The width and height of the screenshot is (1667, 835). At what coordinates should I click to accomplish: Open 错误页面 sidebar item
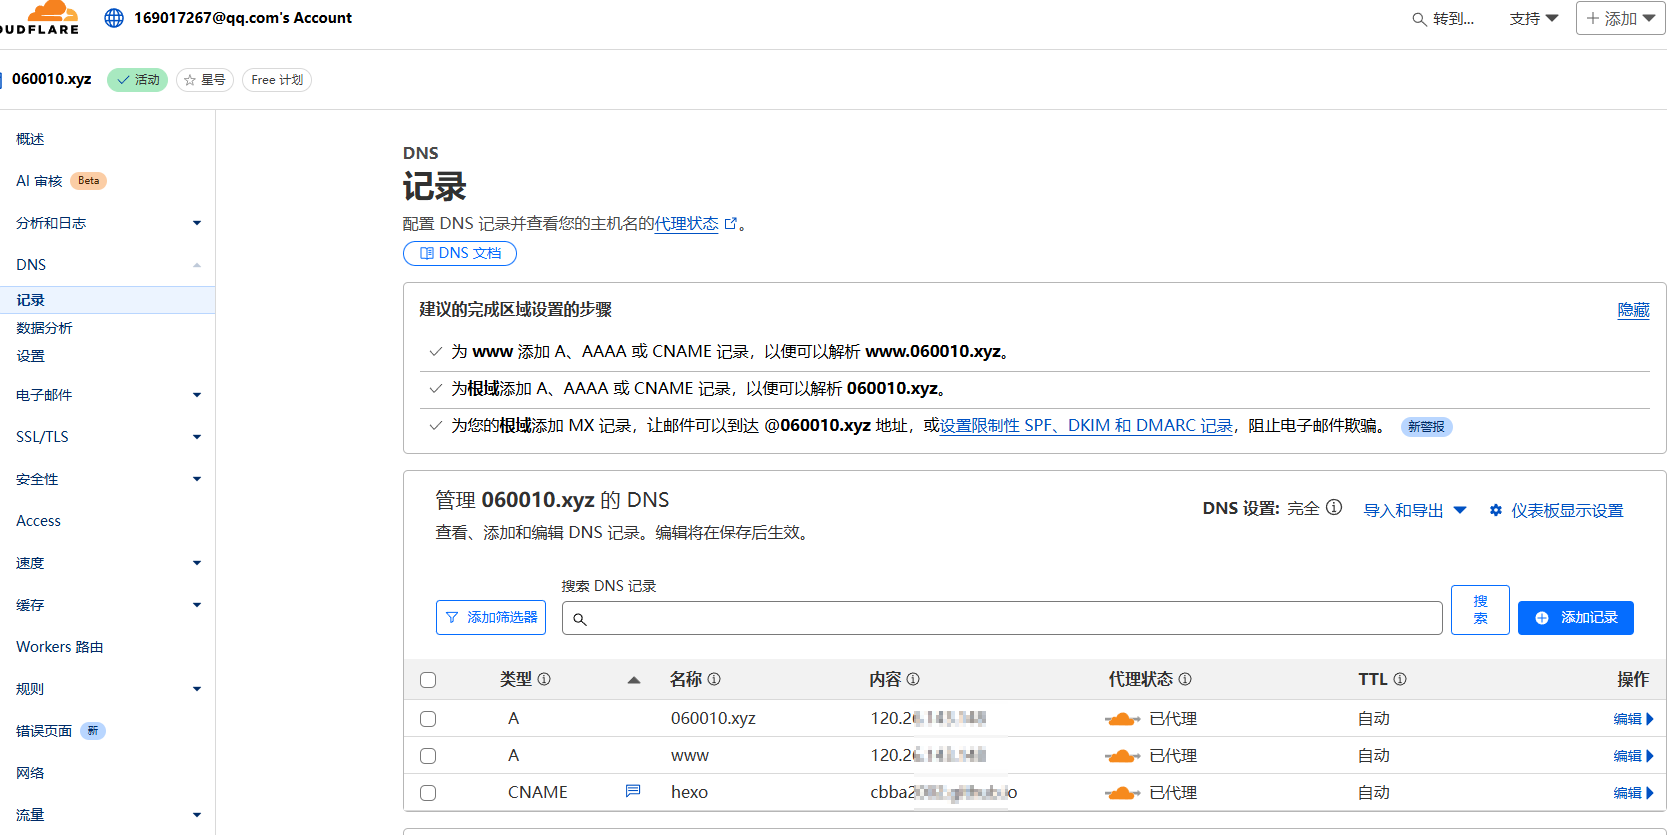point(44,731)
